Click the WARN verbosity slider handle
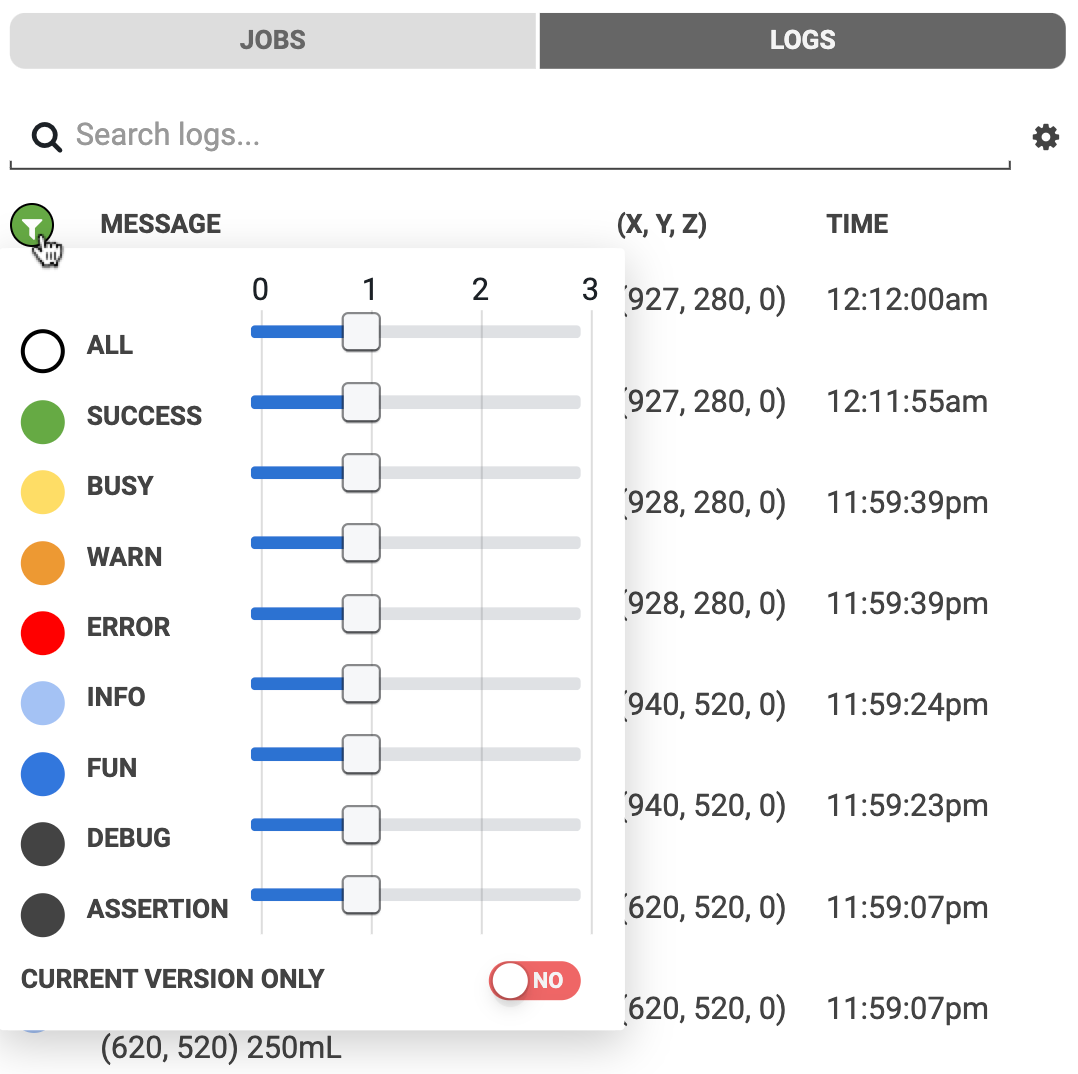 tap(362, 543)
